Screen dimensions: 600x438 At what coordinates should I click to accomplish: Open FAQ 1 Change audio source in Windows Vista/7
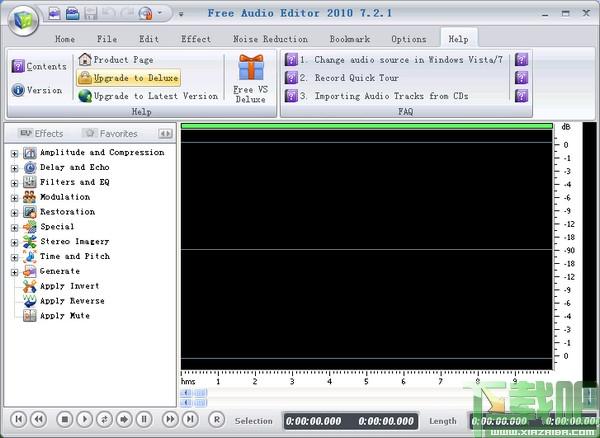click(x=394, y=60)
